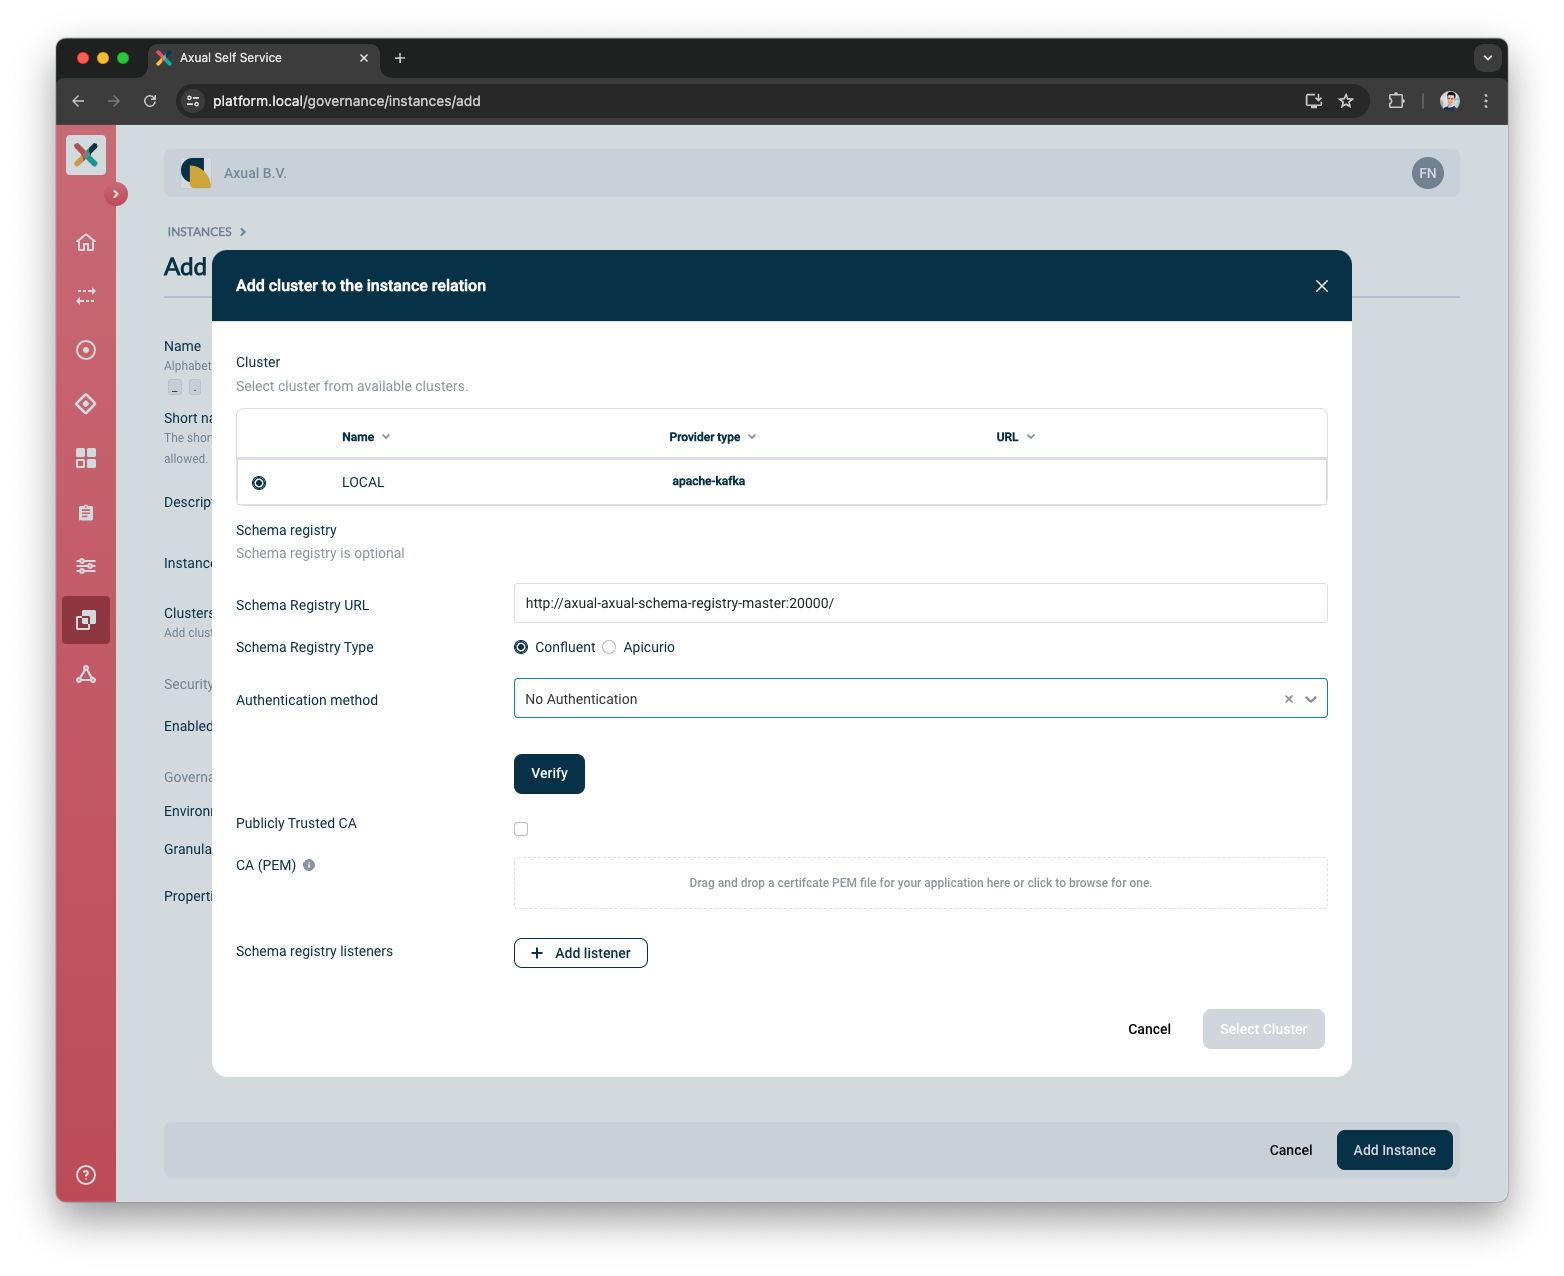Open the Home icon in sidebar
Image resolution: width=1564 pixels, height=1276 pixels.
coord(86,242)
